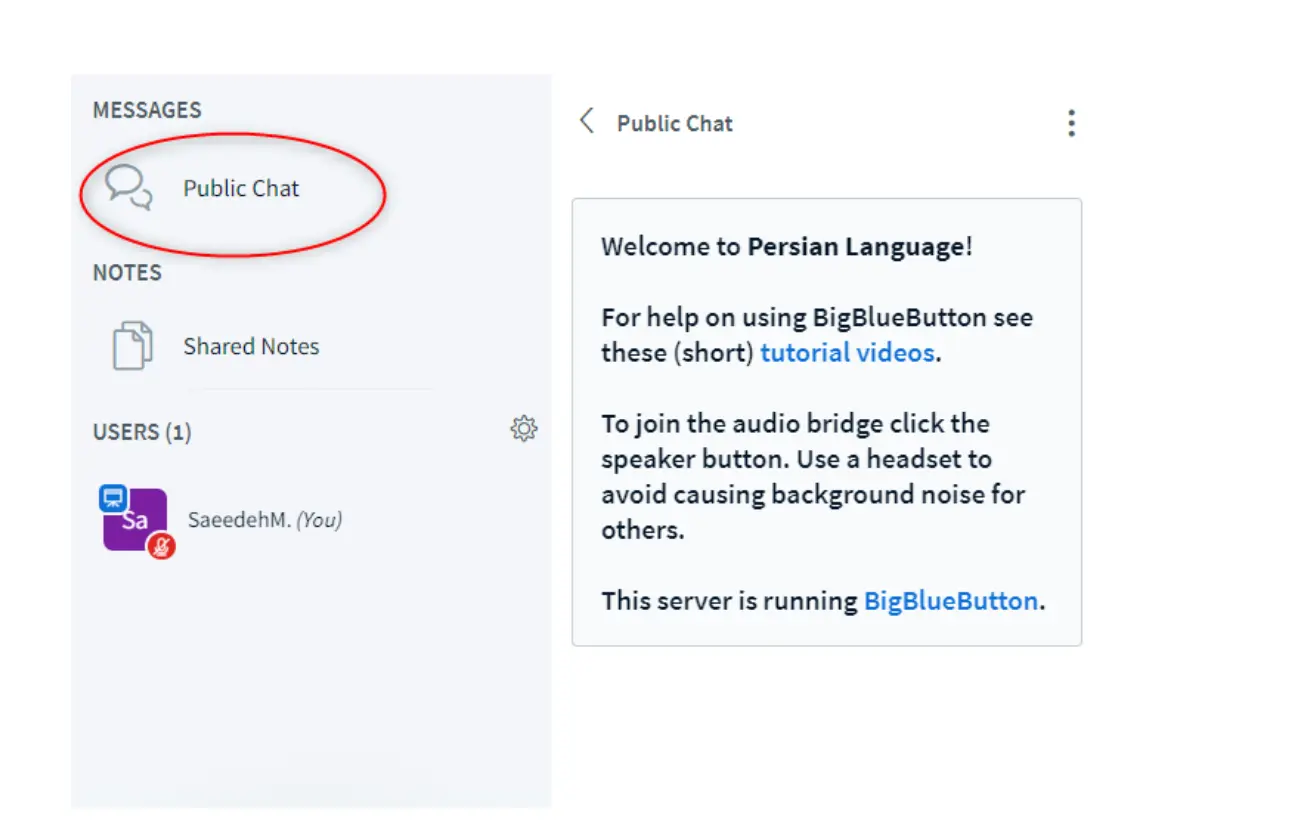Hide Public Chat with the back chevron
The width and height of the screenshot is (1316, 834).
click(587, 122)
